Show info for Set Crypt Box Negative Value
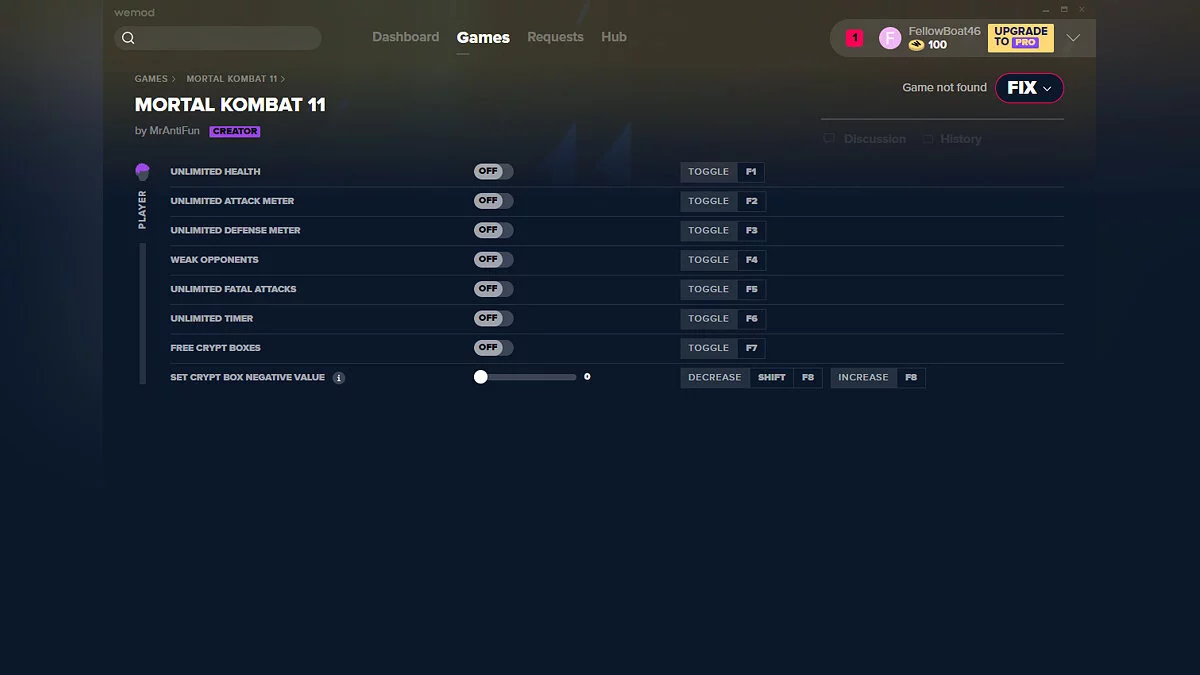This screenshot has height=675, width=1200. pyautogui.click(x=339, y=378)
